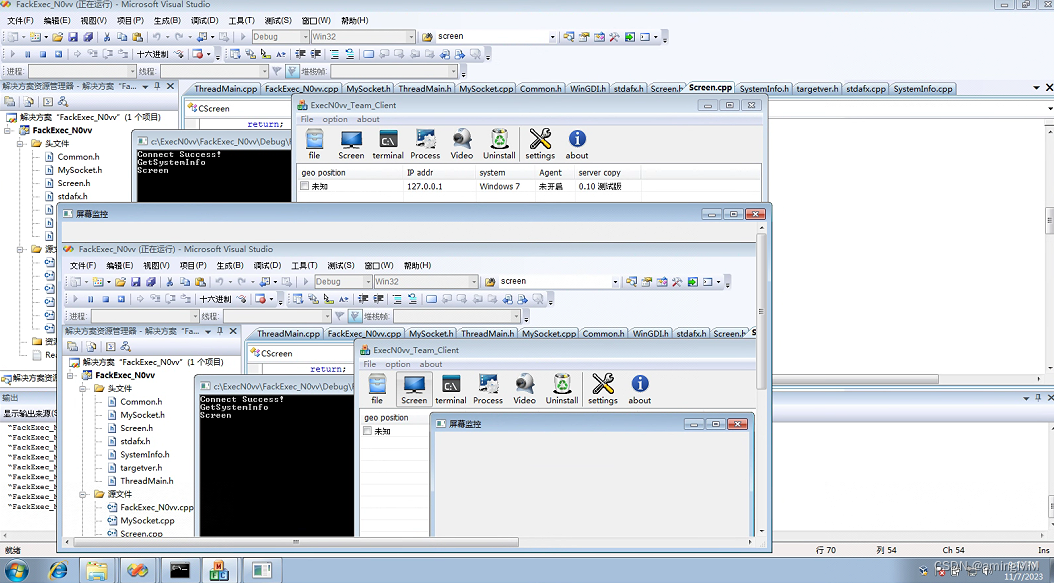Click the 线程 thread input field in top debug bar
This screenshot has width=1054, height=583.
point(214,71)
